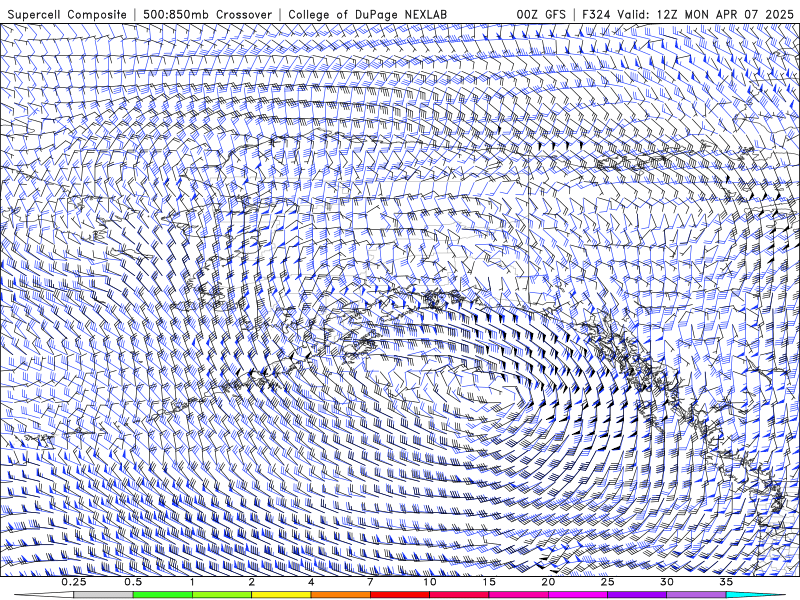800x600 pixels.
Task: Click the '25' color scale label
Action: point(608,582)
